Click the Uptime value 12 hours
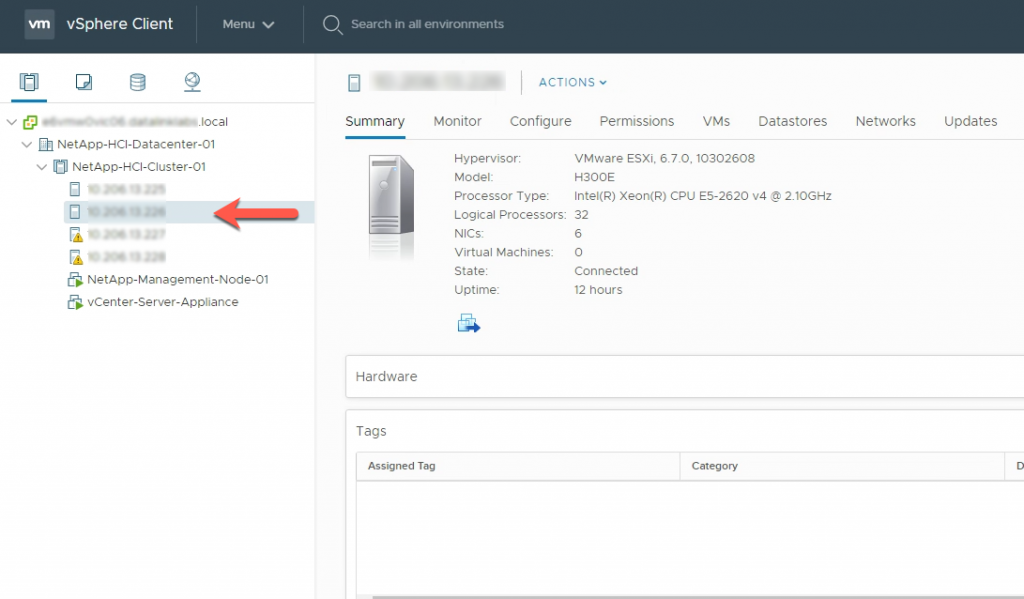Image resolution: width=1024 pixels, height=599 pixels. 598,290
